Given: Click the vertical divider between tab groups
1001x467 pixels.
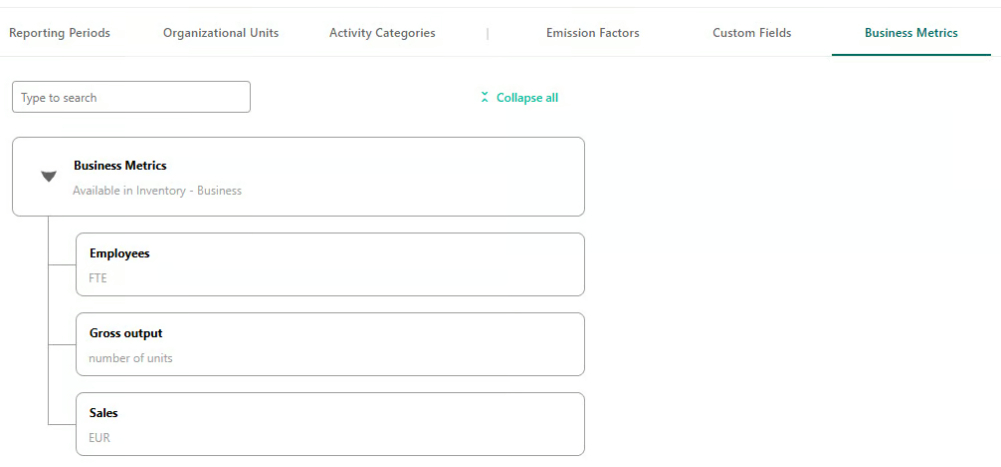Looking at the screenshot, I should pyautogui.click(x=488, y=34).
